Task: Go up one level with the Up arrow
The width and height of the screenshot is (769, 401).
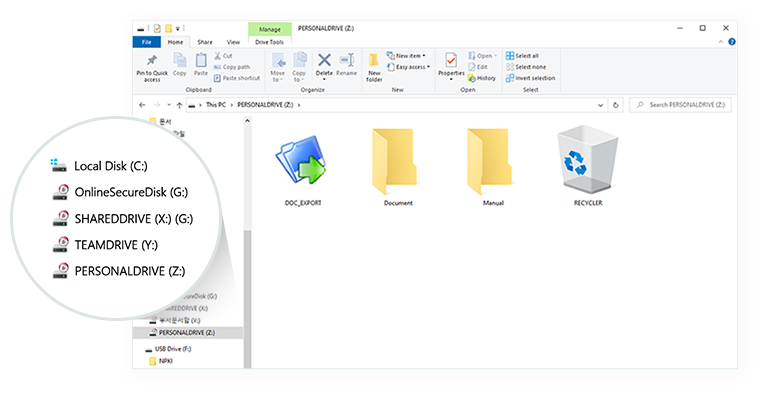Action: 179,104
